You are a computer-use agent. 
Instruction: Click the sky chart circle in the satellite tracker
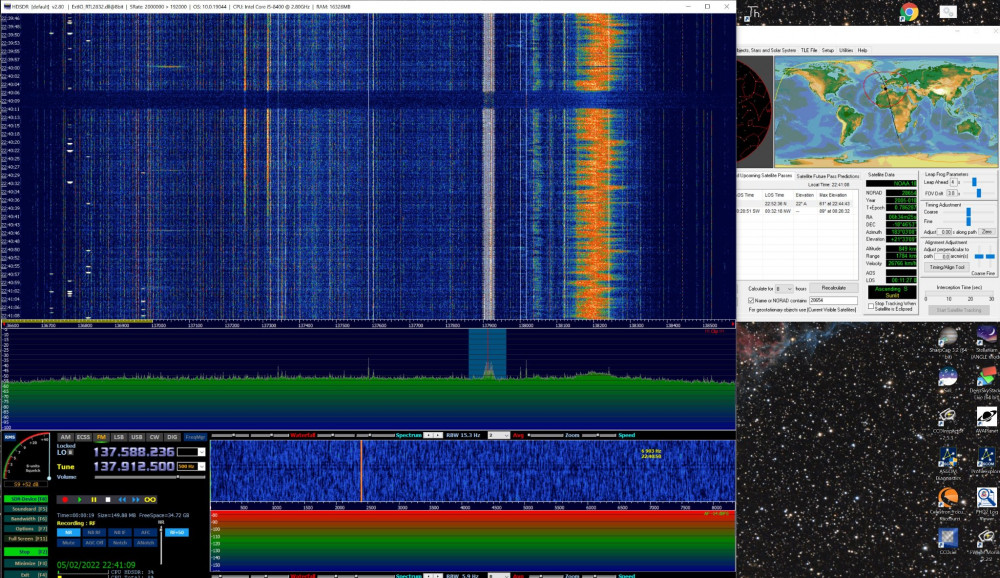pyautogui.click(x=754, y=112)
